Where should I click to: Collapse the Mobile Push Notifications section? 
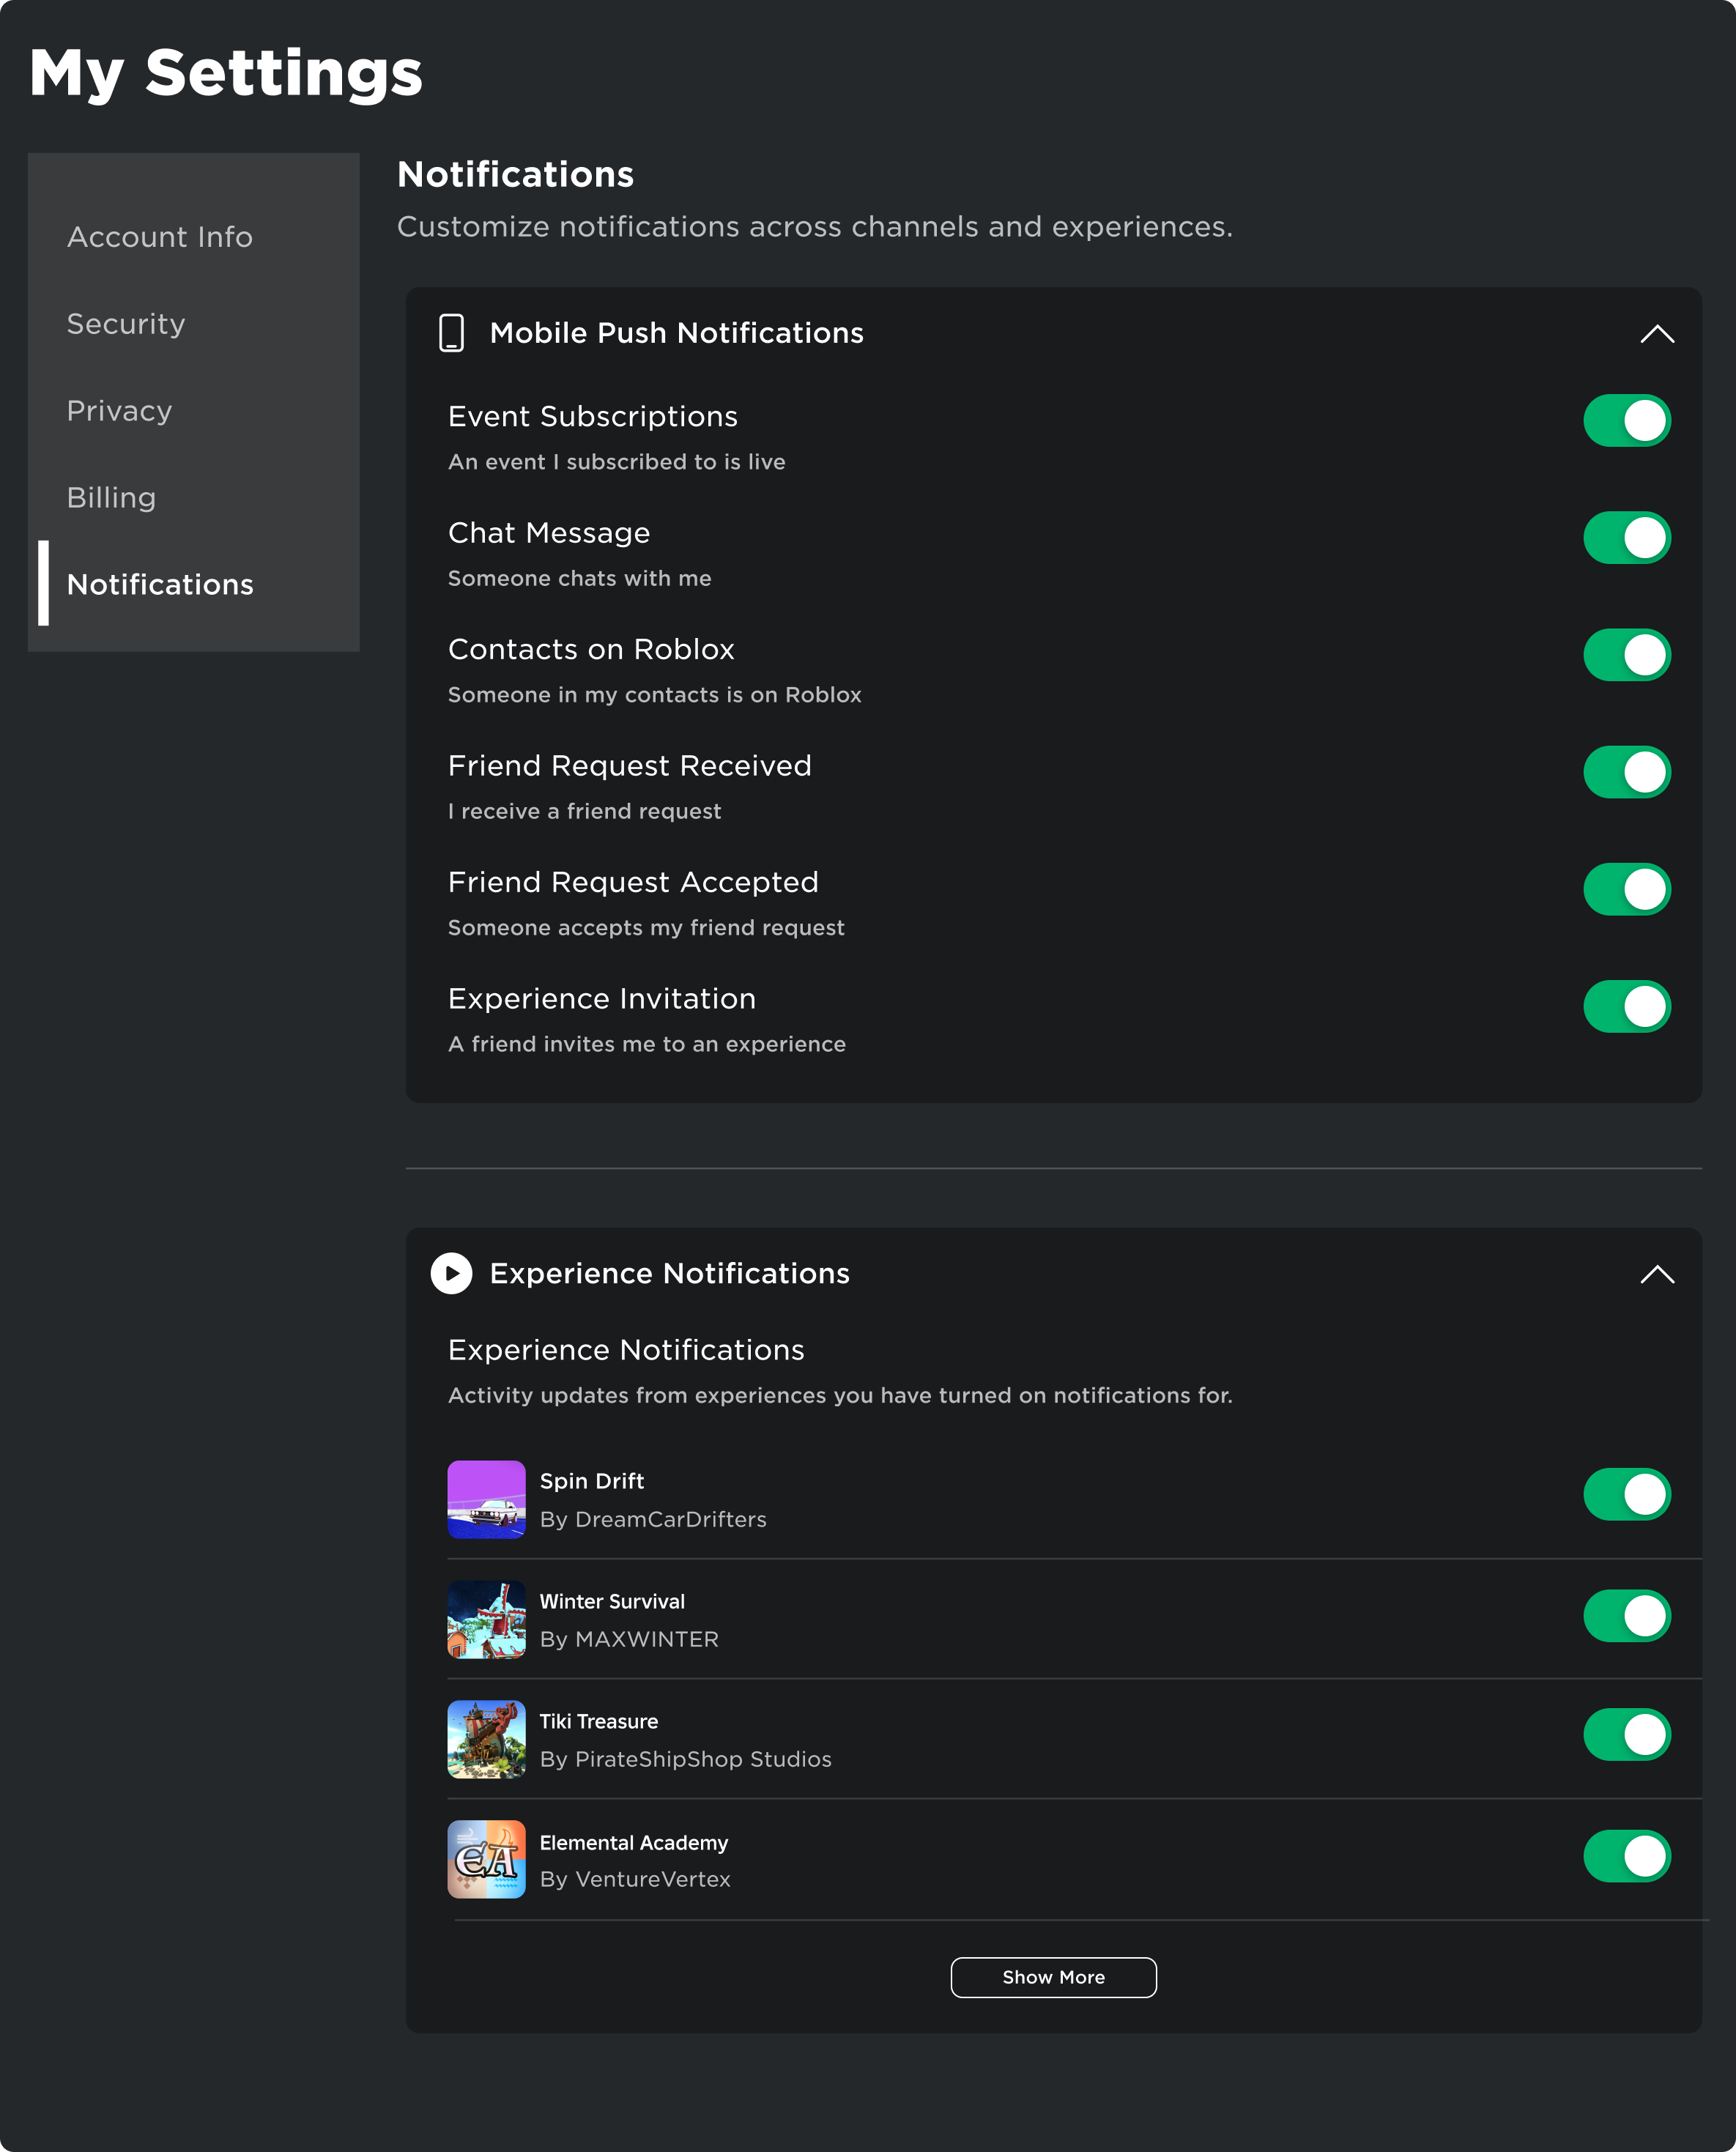pos(1657,333)
